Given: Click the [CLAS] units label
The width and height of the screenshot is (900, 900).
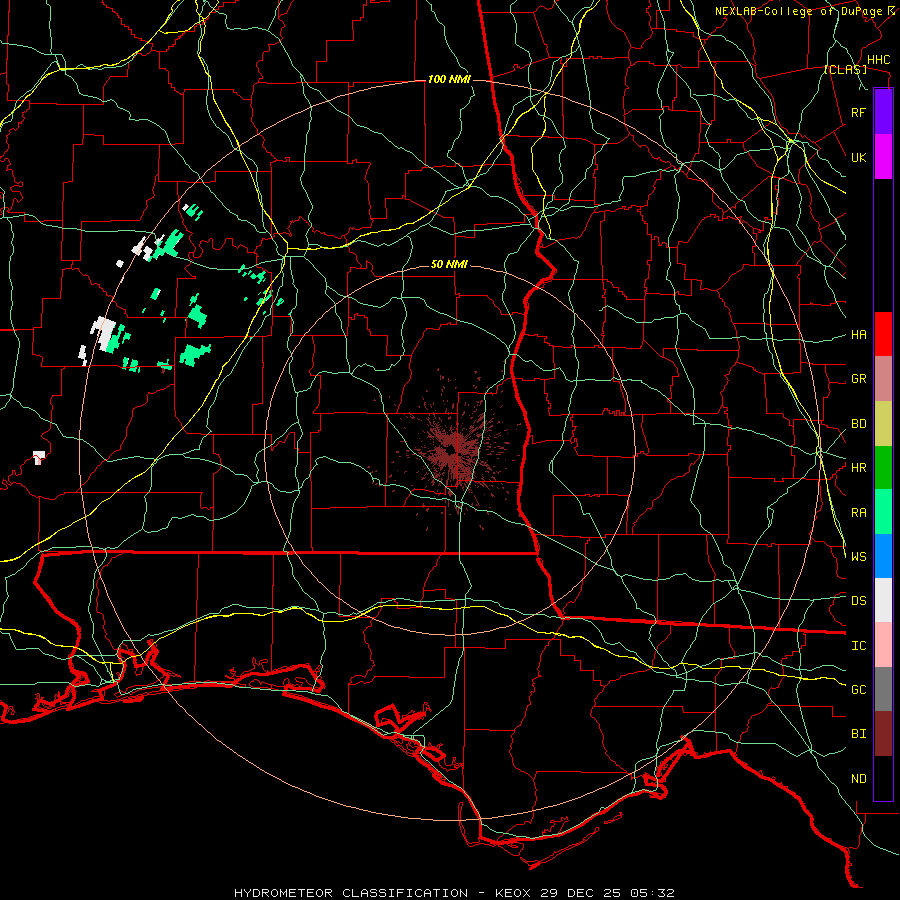Looking at the screenshot, I should pyautogui.click(x=845, y=69).
